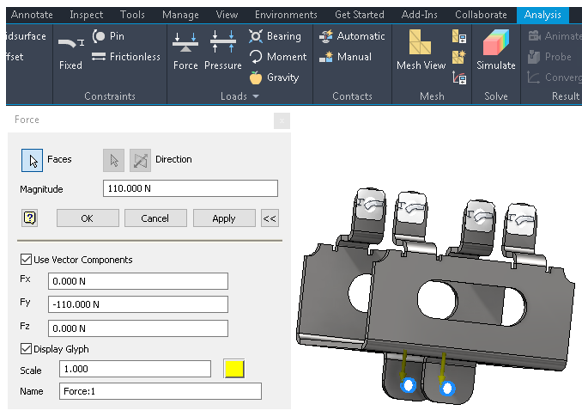Toggle the Display Glyph checkbox
This screenshot has height=411, width=582.
click(26, 349)
